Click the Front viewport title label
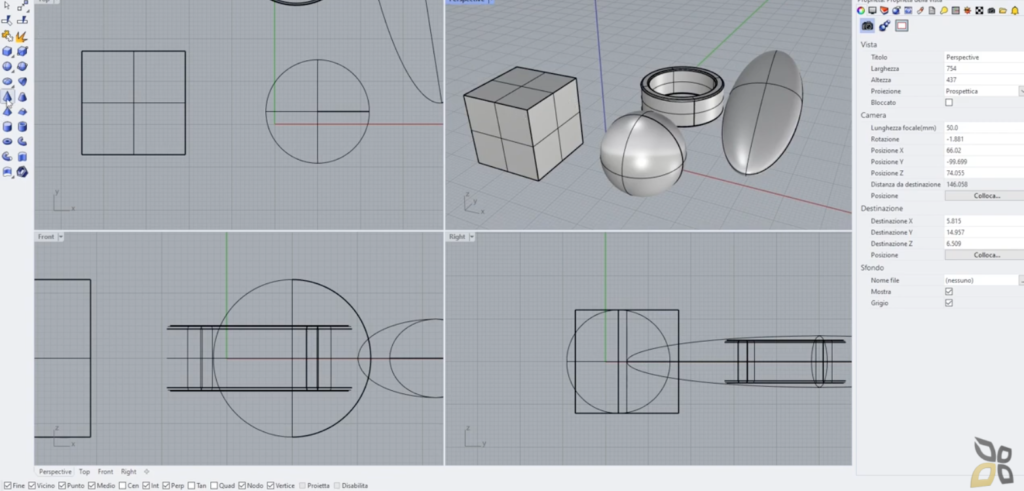 tap(46, 236)
